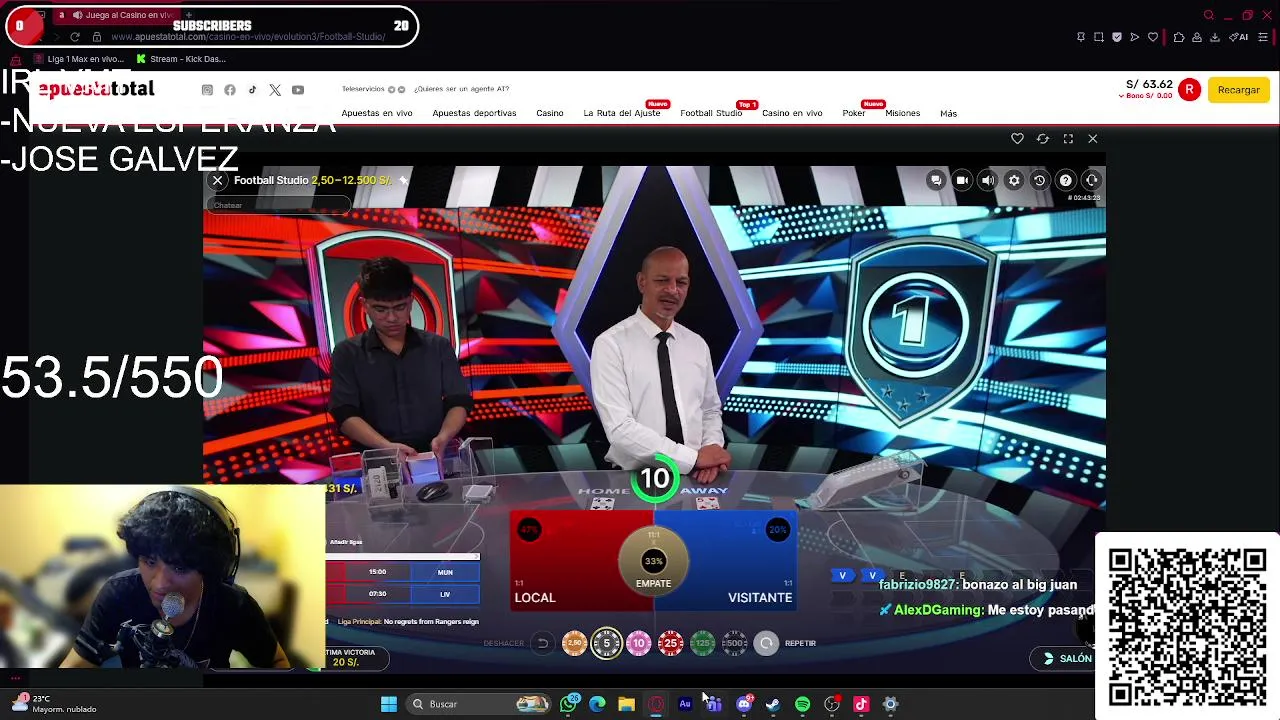This screenshot has height=720, width=1280.
Task: Open the X (Twitter) social icon
Action: tap(275, 90)
